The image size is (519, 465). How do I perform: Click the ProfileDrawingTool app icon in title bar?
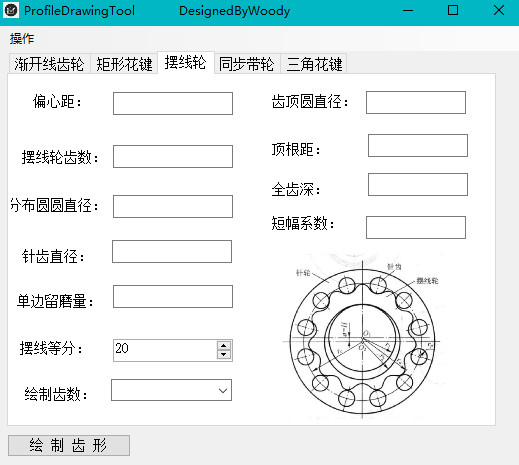click(11, 11)
